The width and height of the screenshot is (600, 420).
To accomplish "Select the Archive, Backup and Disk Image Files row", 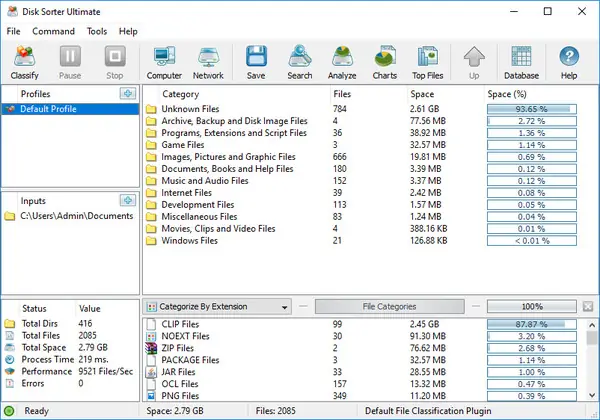I will [x=362, y=121].
